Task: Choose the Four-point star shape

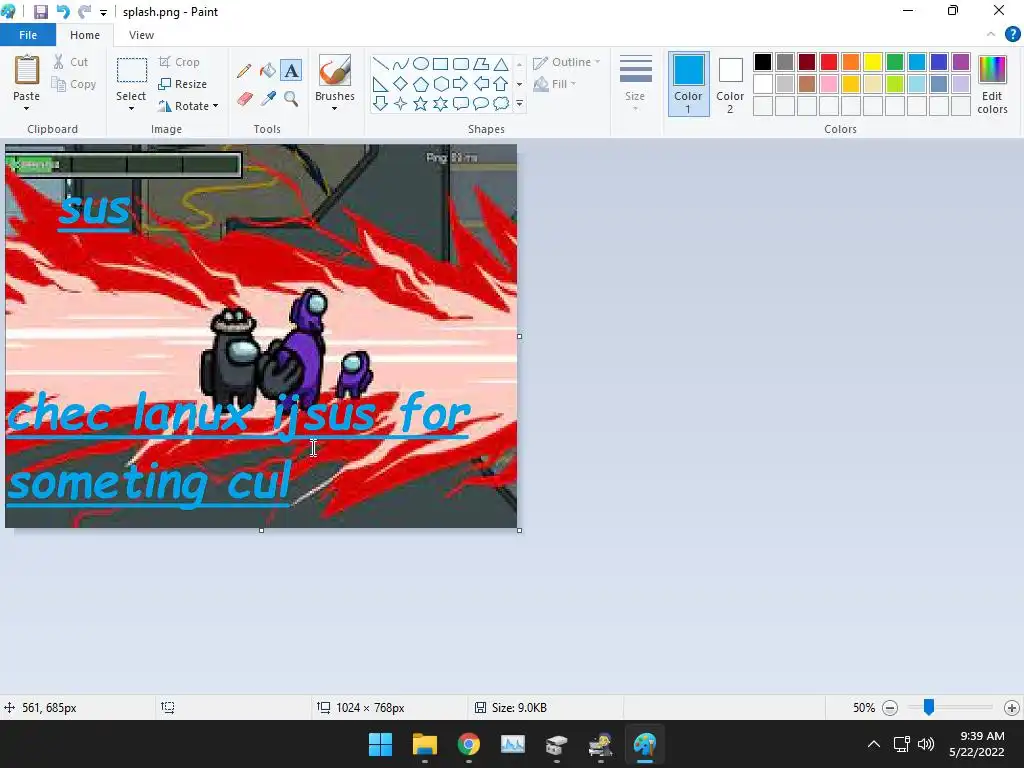Action: (x=400, y=103)
